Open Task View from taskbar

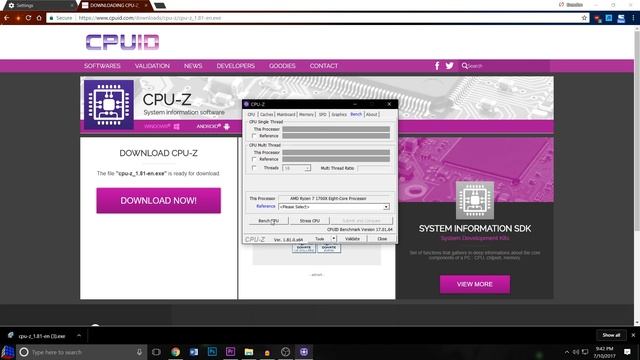[156, 352]
